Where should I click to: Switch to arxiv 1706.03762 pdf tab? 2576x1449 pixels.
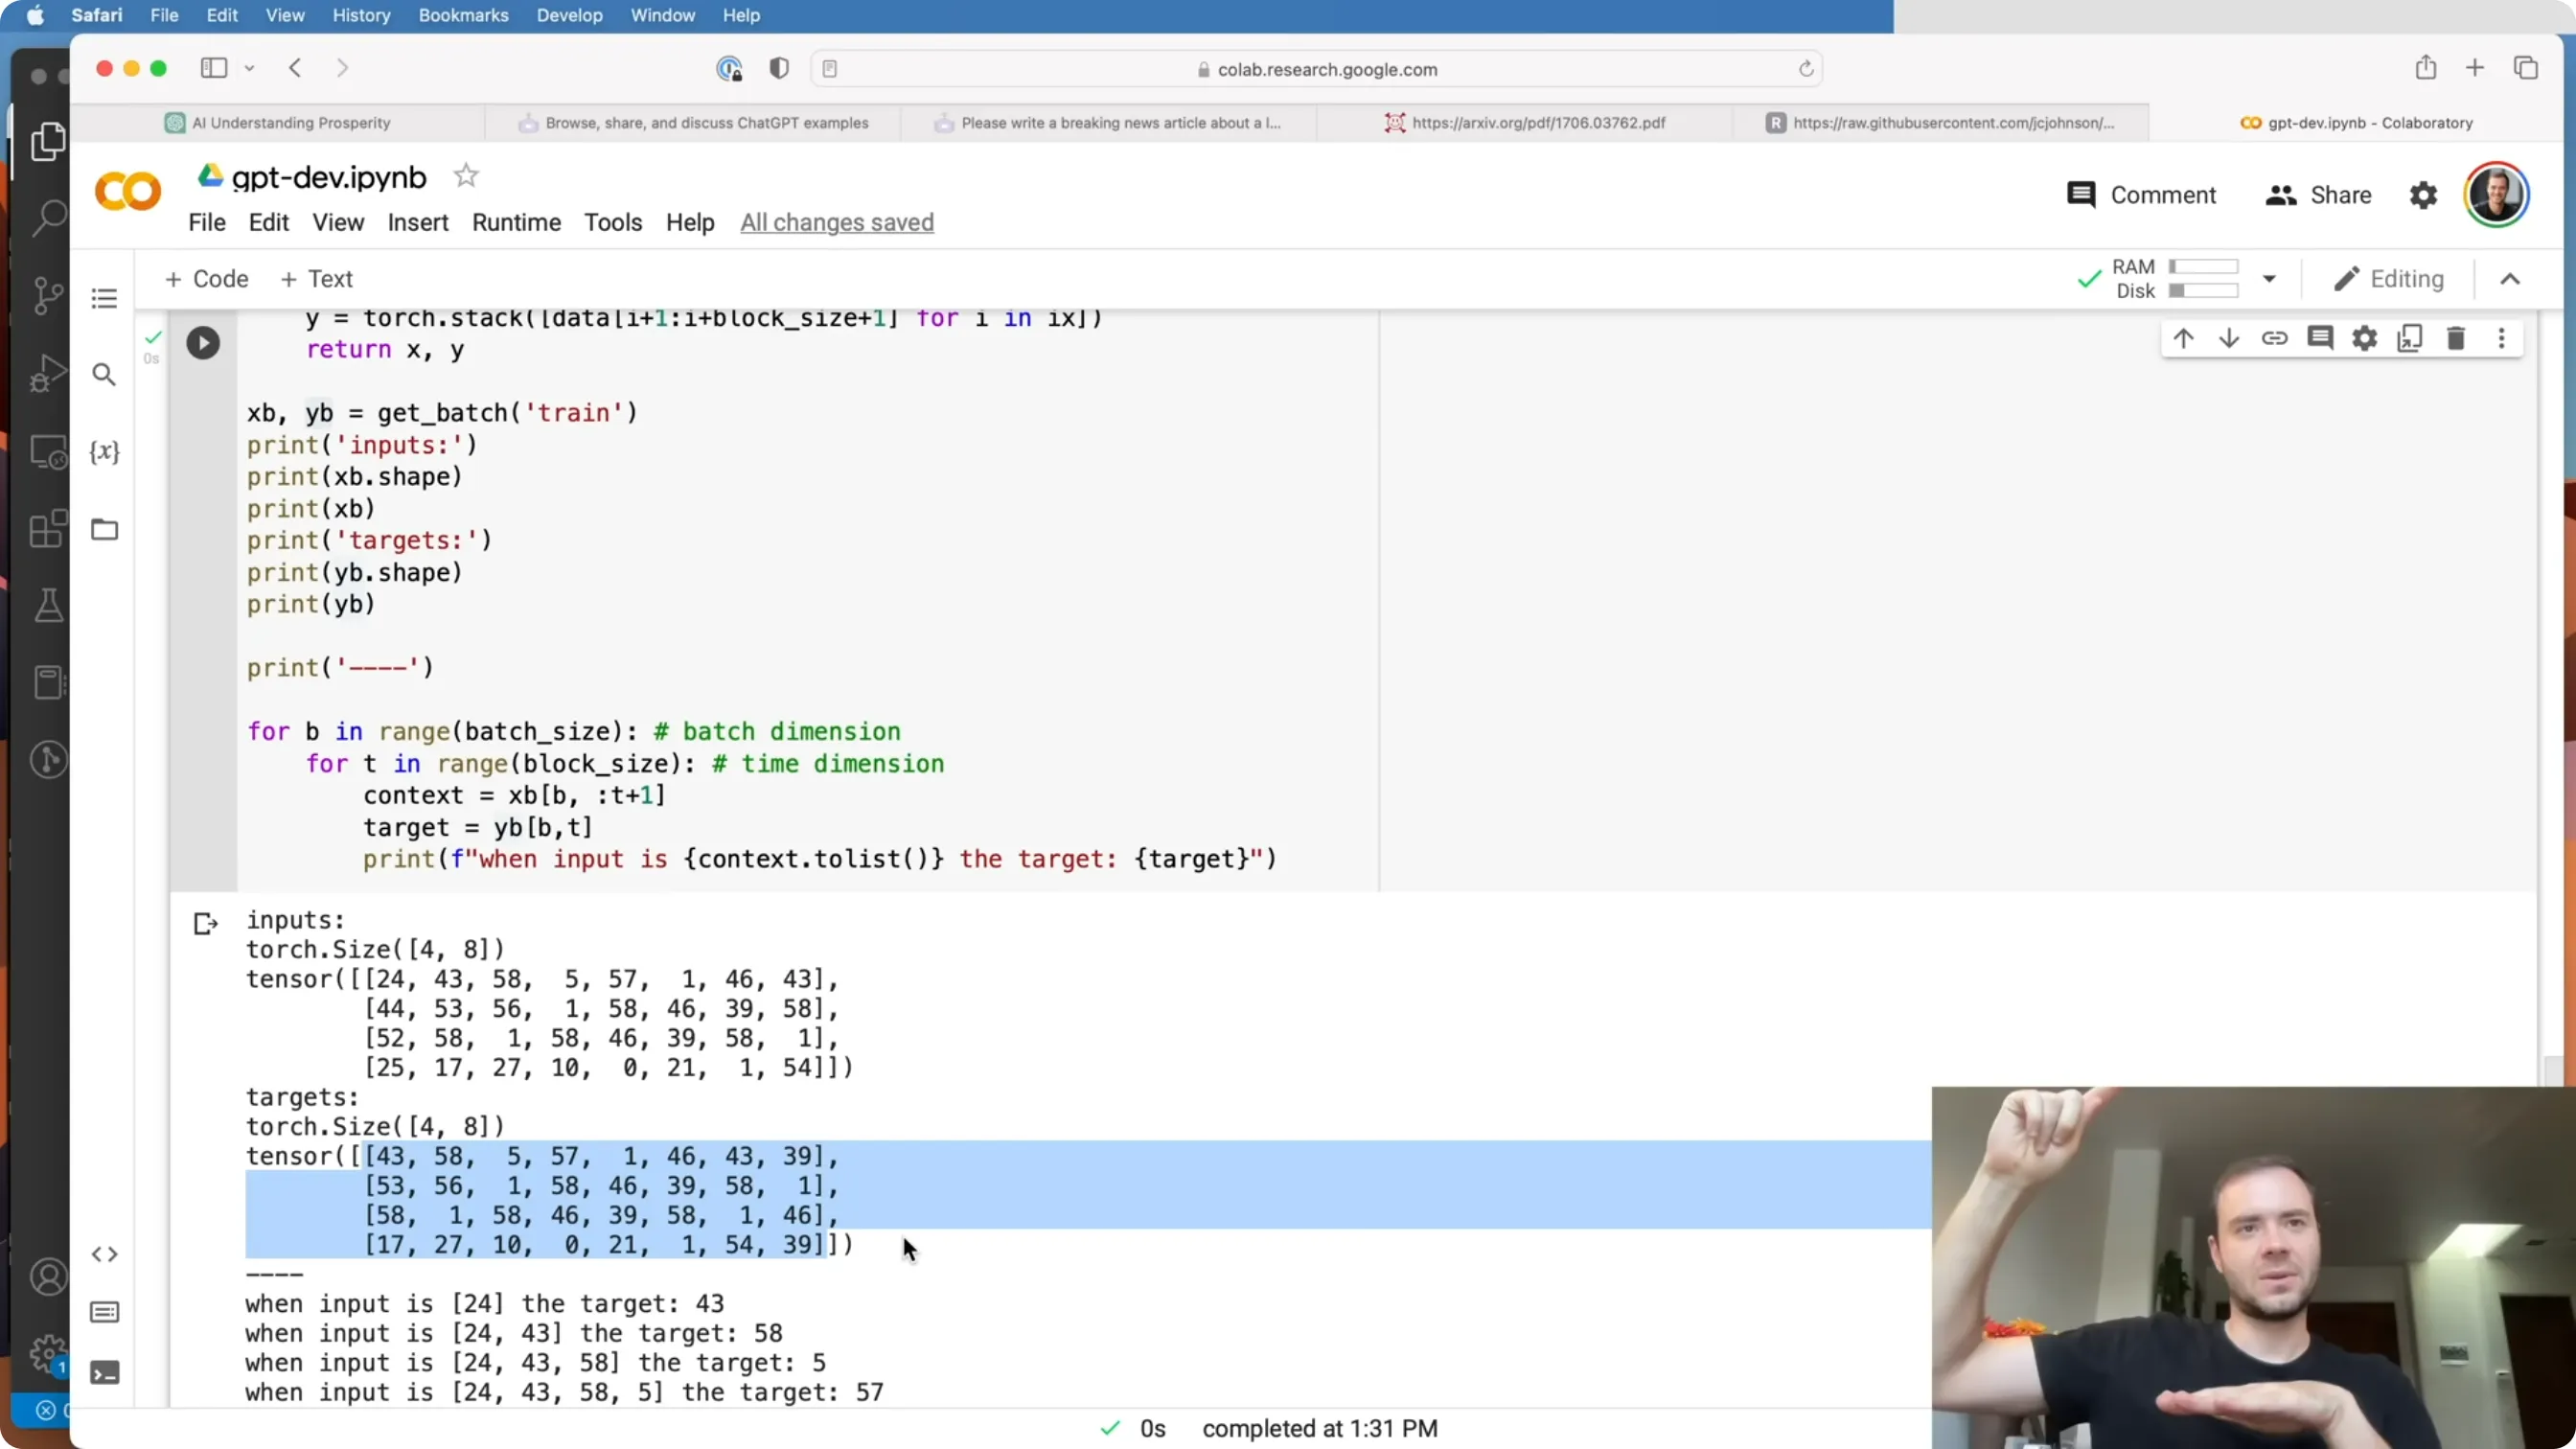[1525, 123]
